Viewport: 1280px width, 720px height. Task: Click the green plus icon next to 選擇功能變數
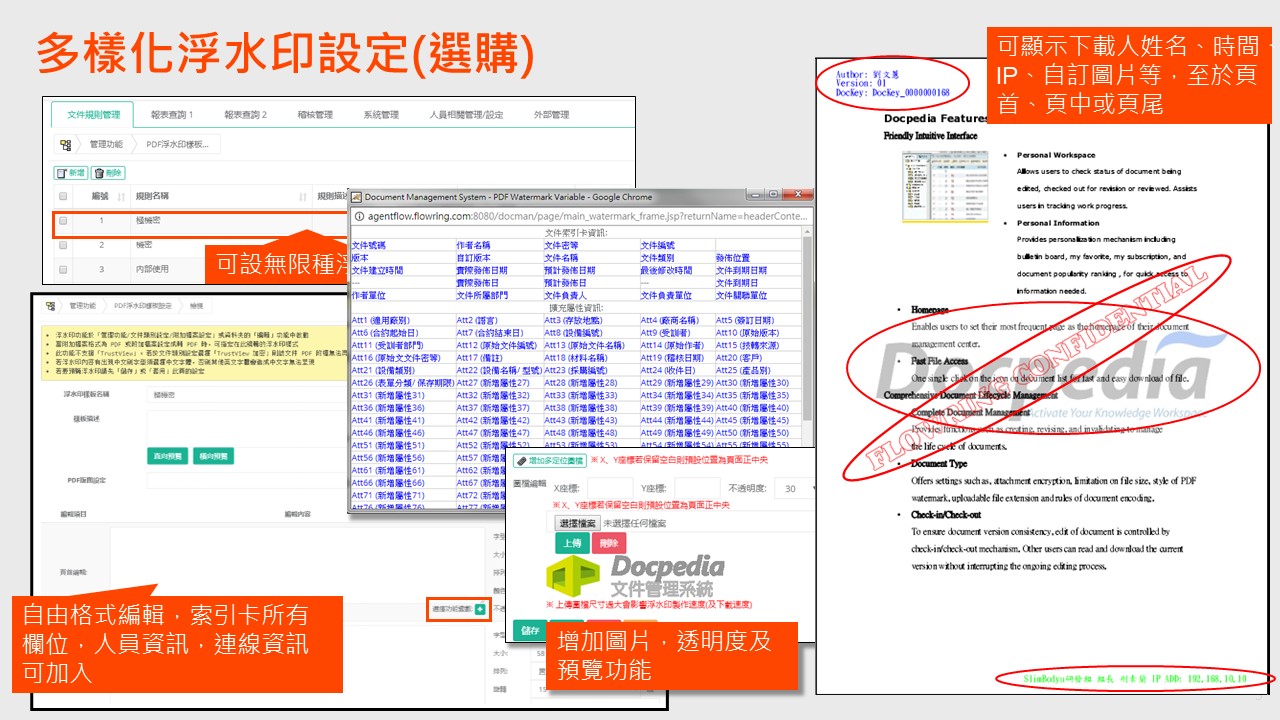[480, 609]
